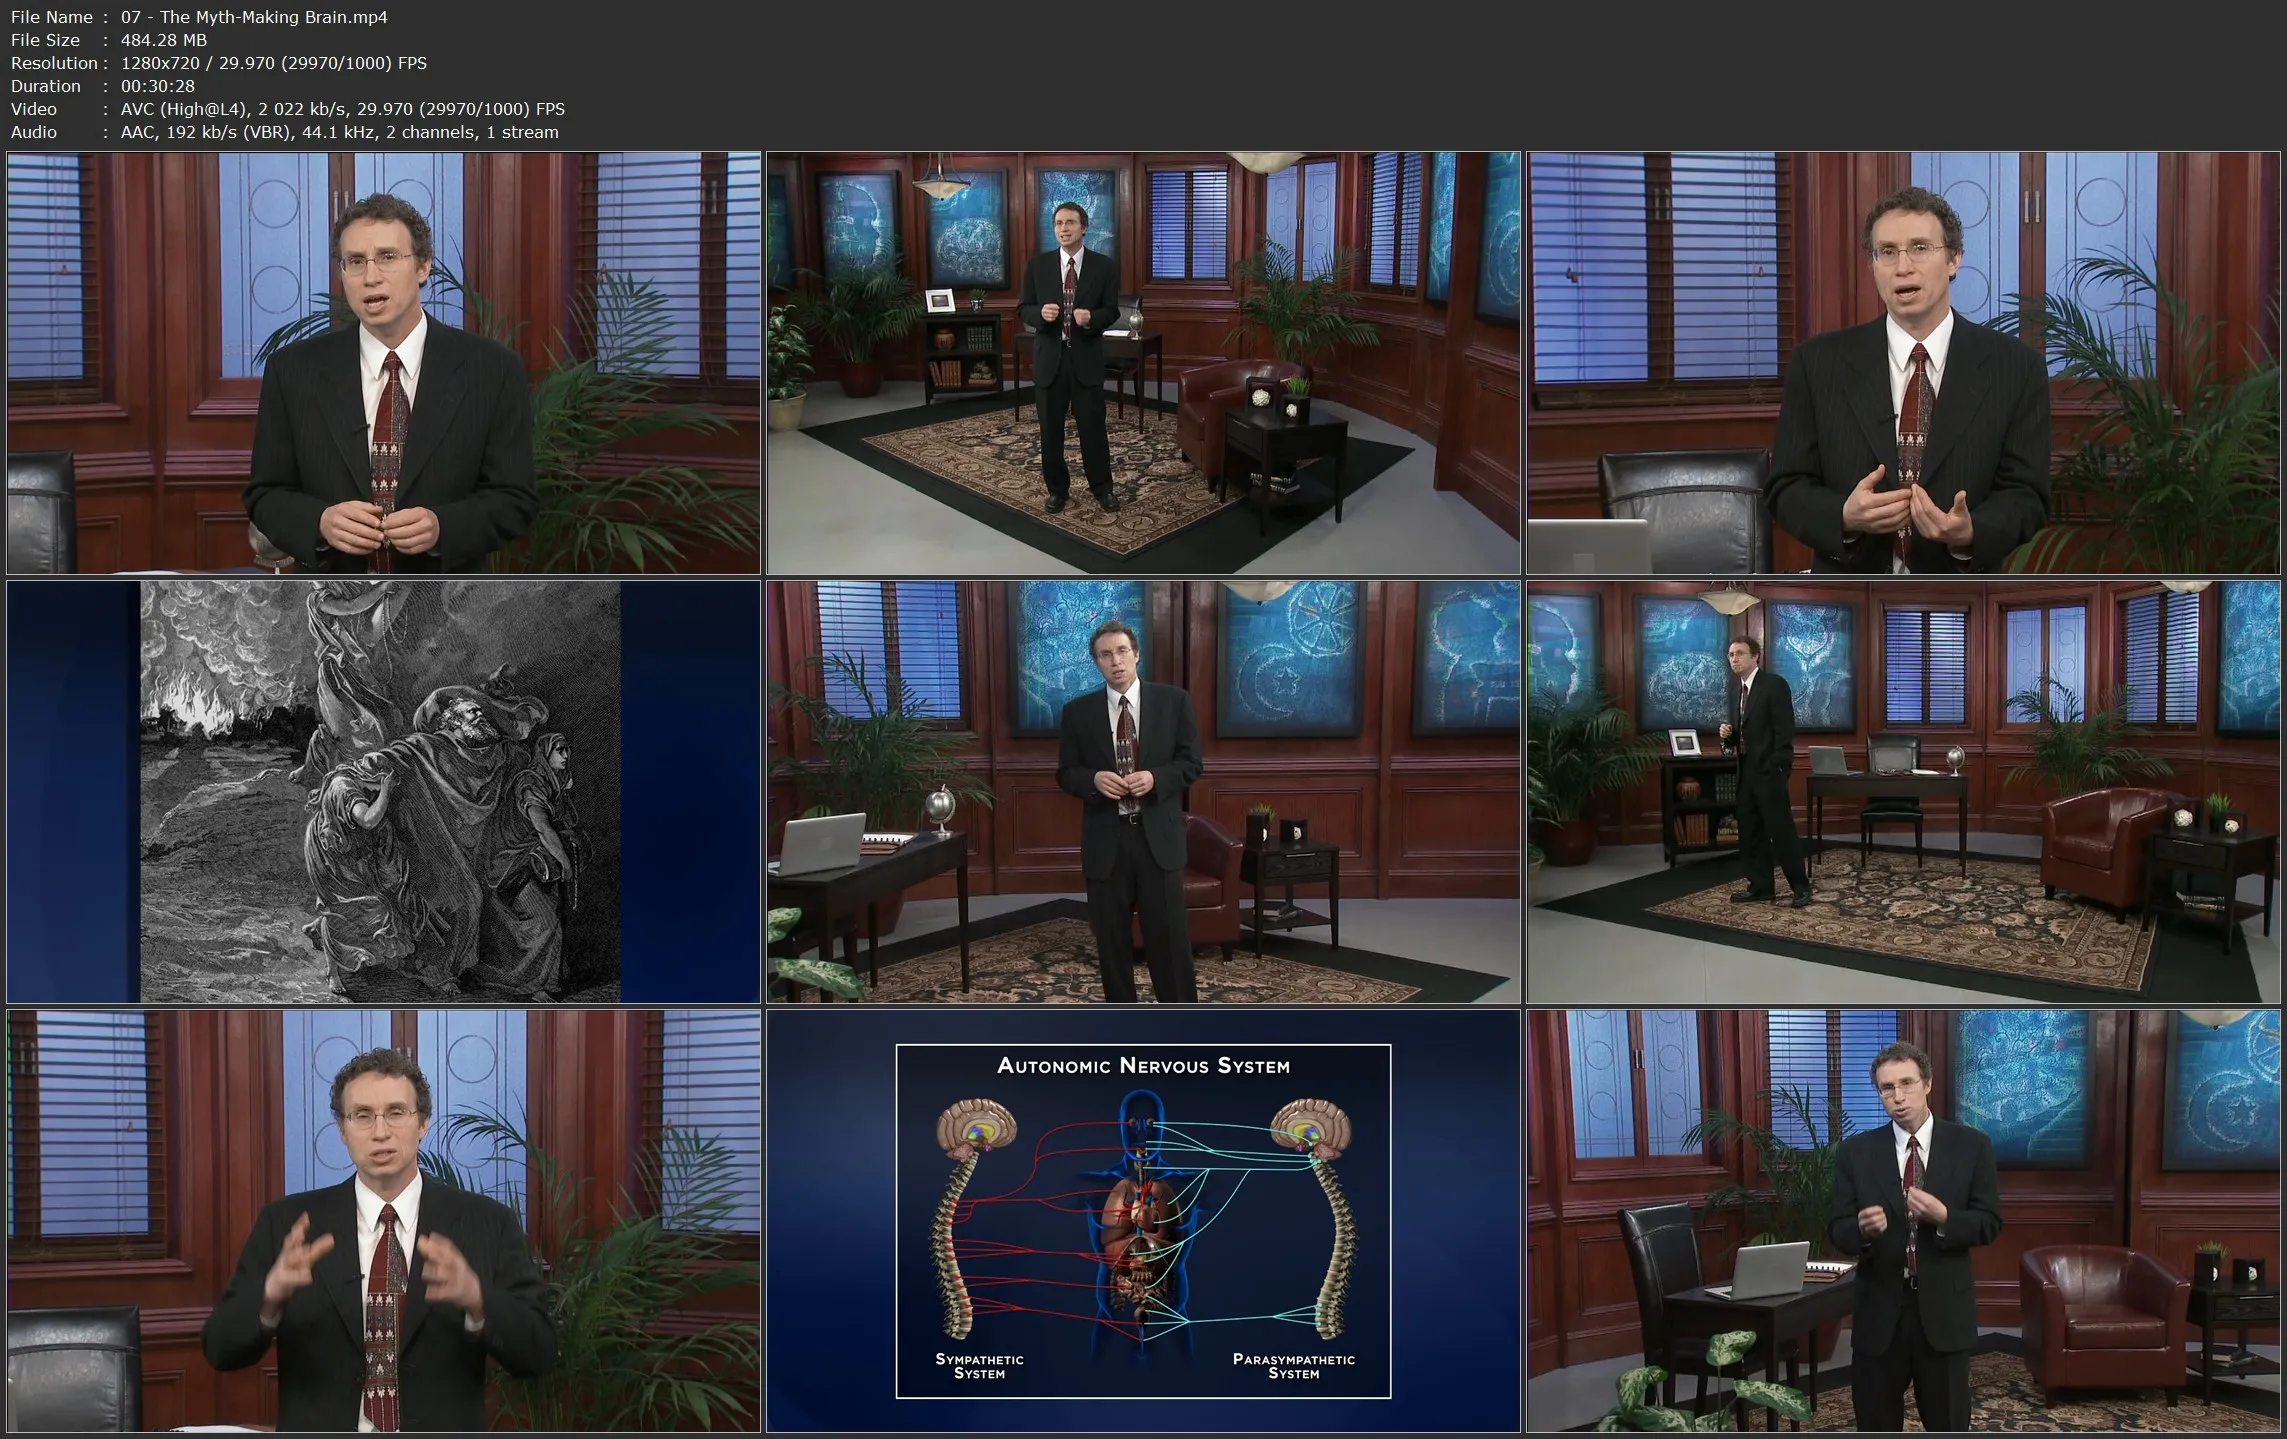The width and height of the screenshot is (2287, 1439).
Task: Select the file size value '484.28 MB'
Action: point(164,40)
